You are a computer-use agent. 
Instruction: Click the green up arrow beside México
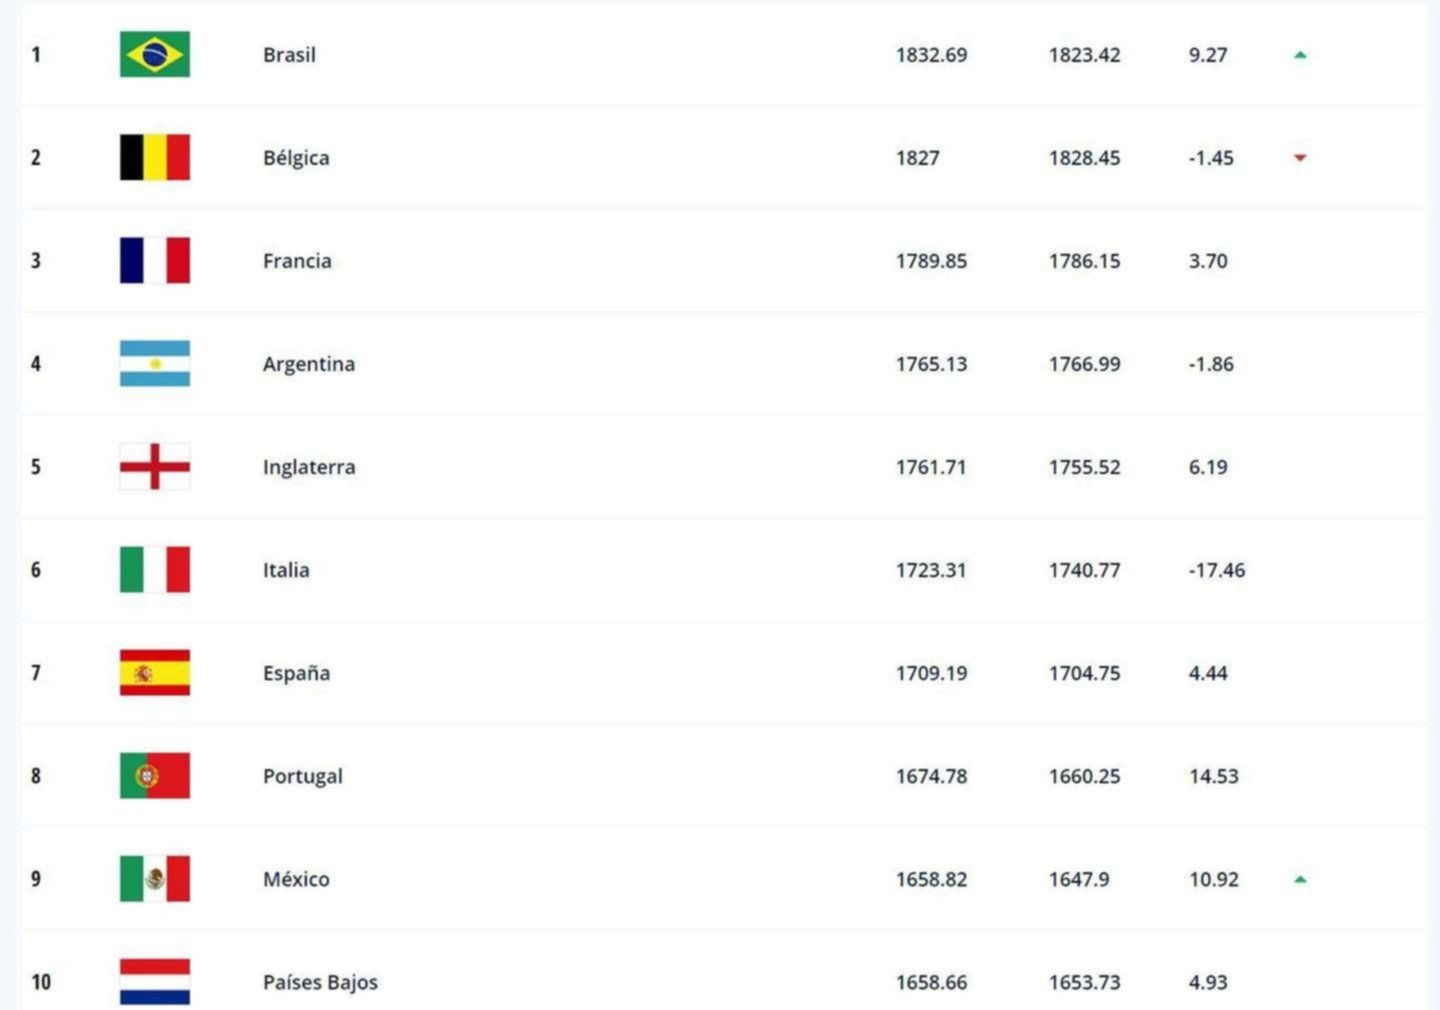pos(1300,880)
